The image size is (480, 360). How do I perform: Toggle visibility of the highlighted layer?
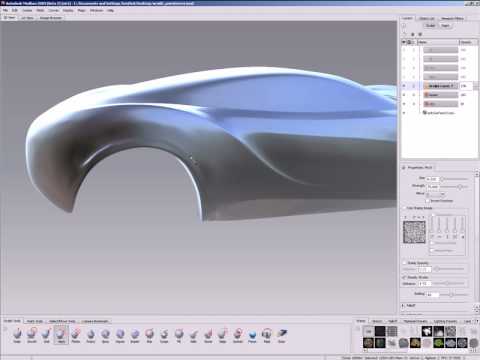pyautogui.click(x=404, y=86)
